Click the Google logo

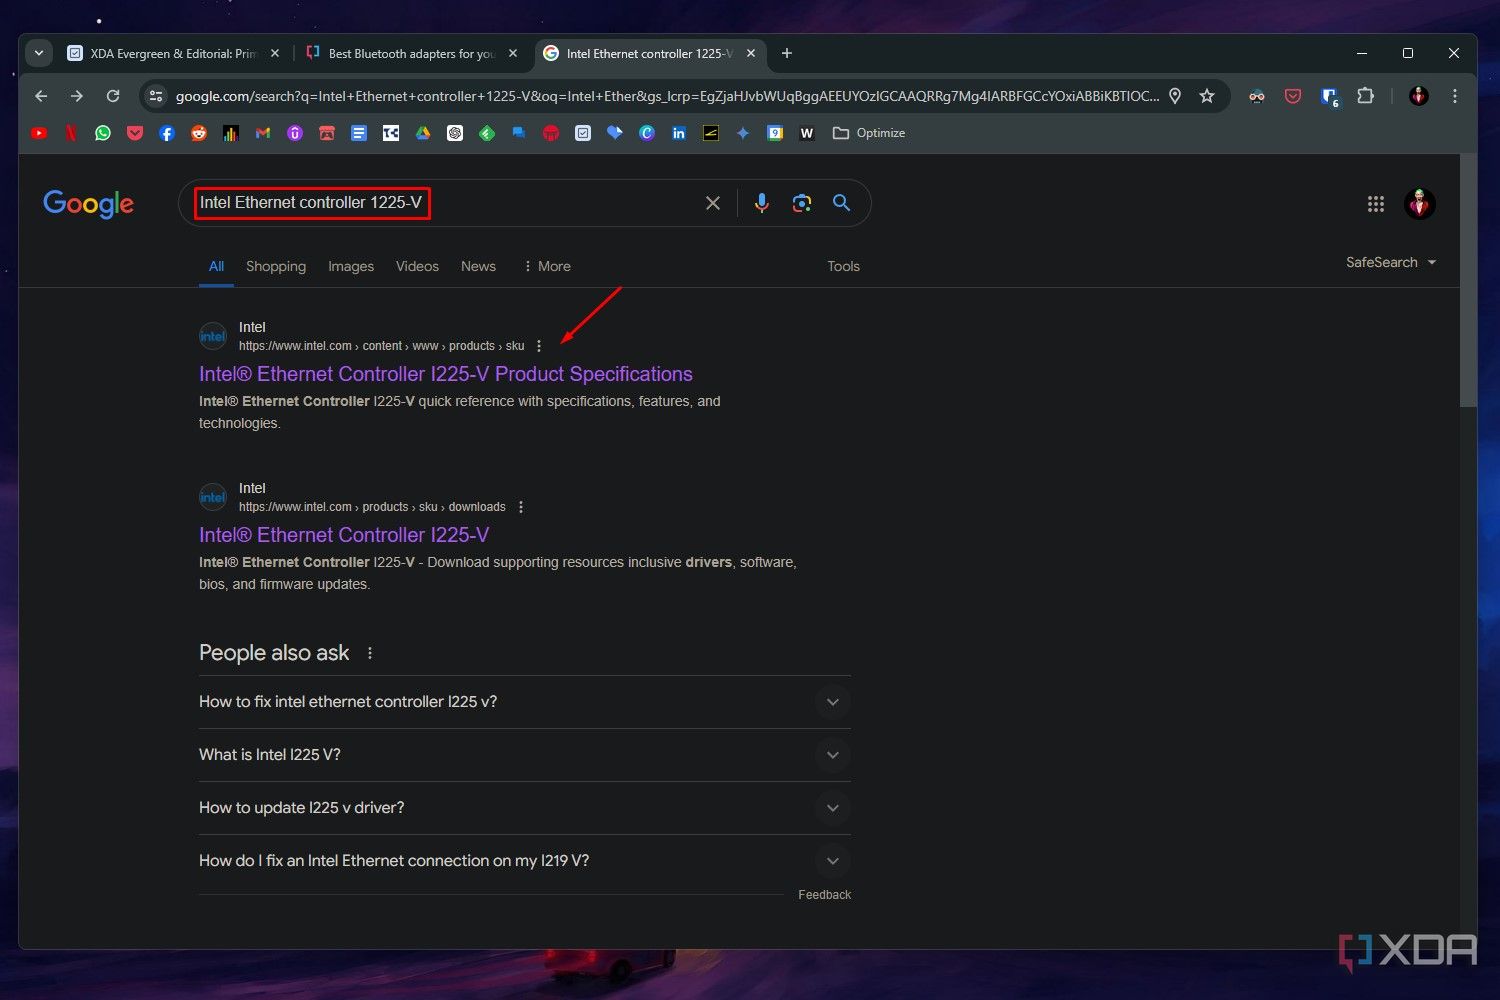point(89,204)
